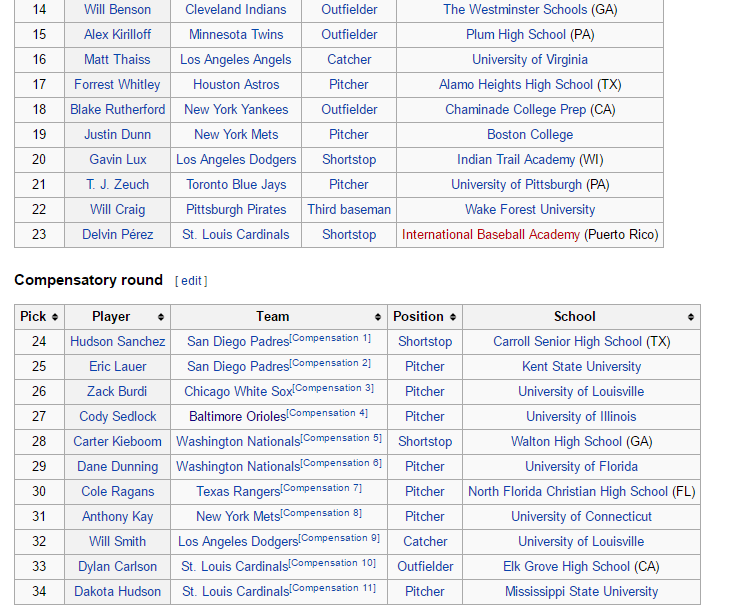Visit Kent State University page
Screen dimensions: 739x610
[581, 367]
